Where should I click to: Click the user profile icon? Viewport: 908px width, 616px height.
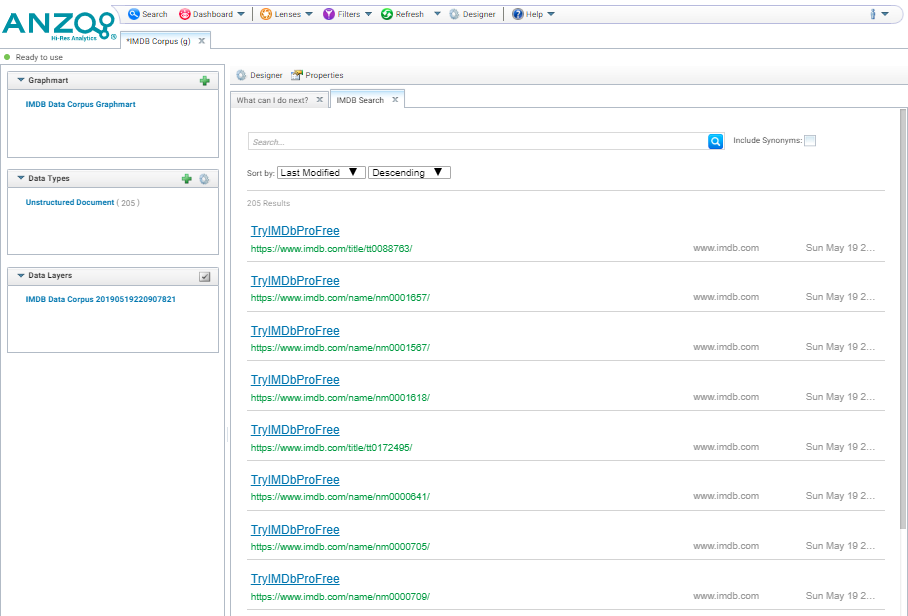873,14
